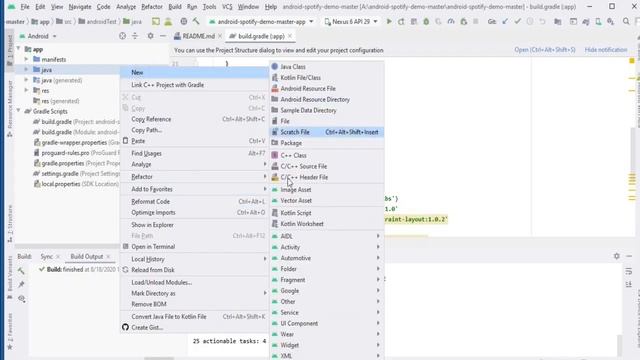Select settings.gradle in project tree
Viewport: 640px width, 360px height.
(76, 173)
